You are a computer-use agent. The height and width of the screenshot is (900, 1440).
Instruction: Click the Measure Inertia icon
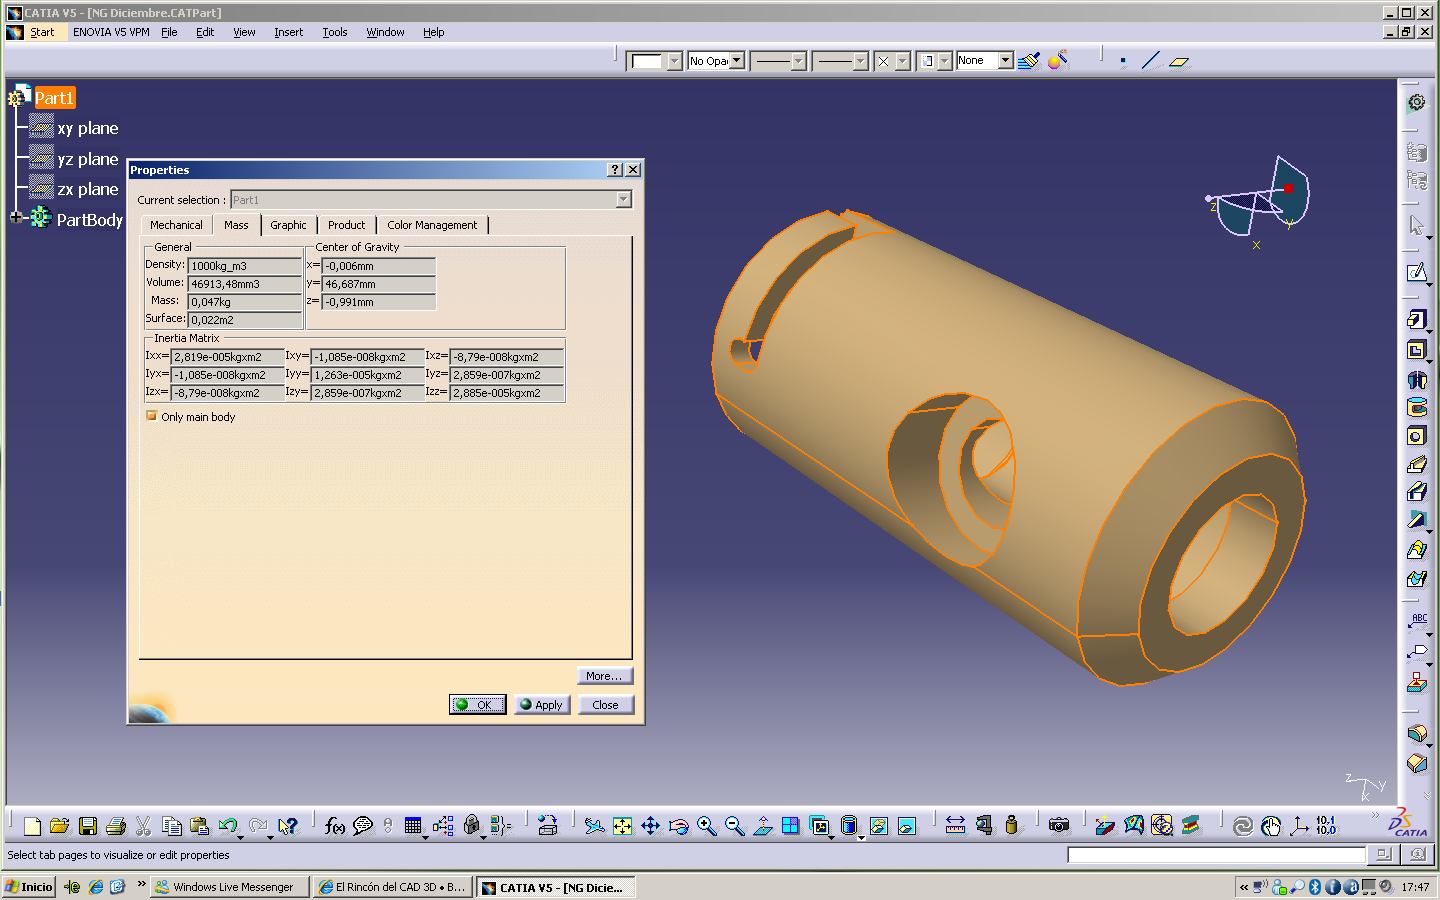coord(1011,826)
